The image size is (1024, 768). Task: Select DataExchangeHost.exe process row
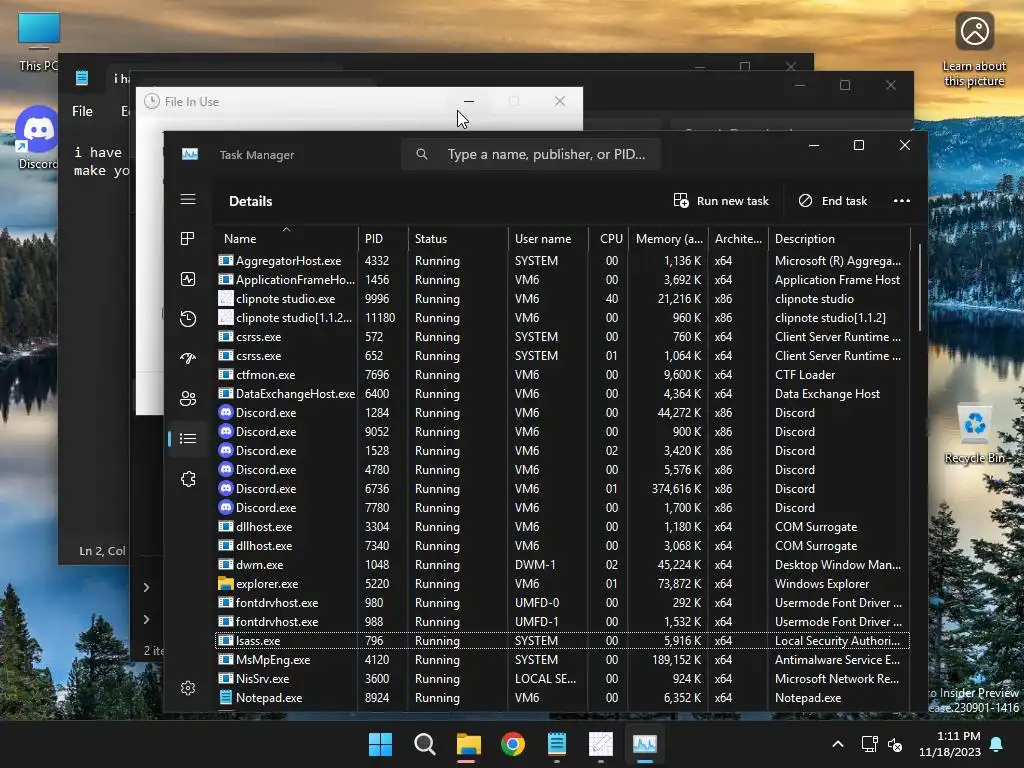pyautogui.click(x=562, y=393)
